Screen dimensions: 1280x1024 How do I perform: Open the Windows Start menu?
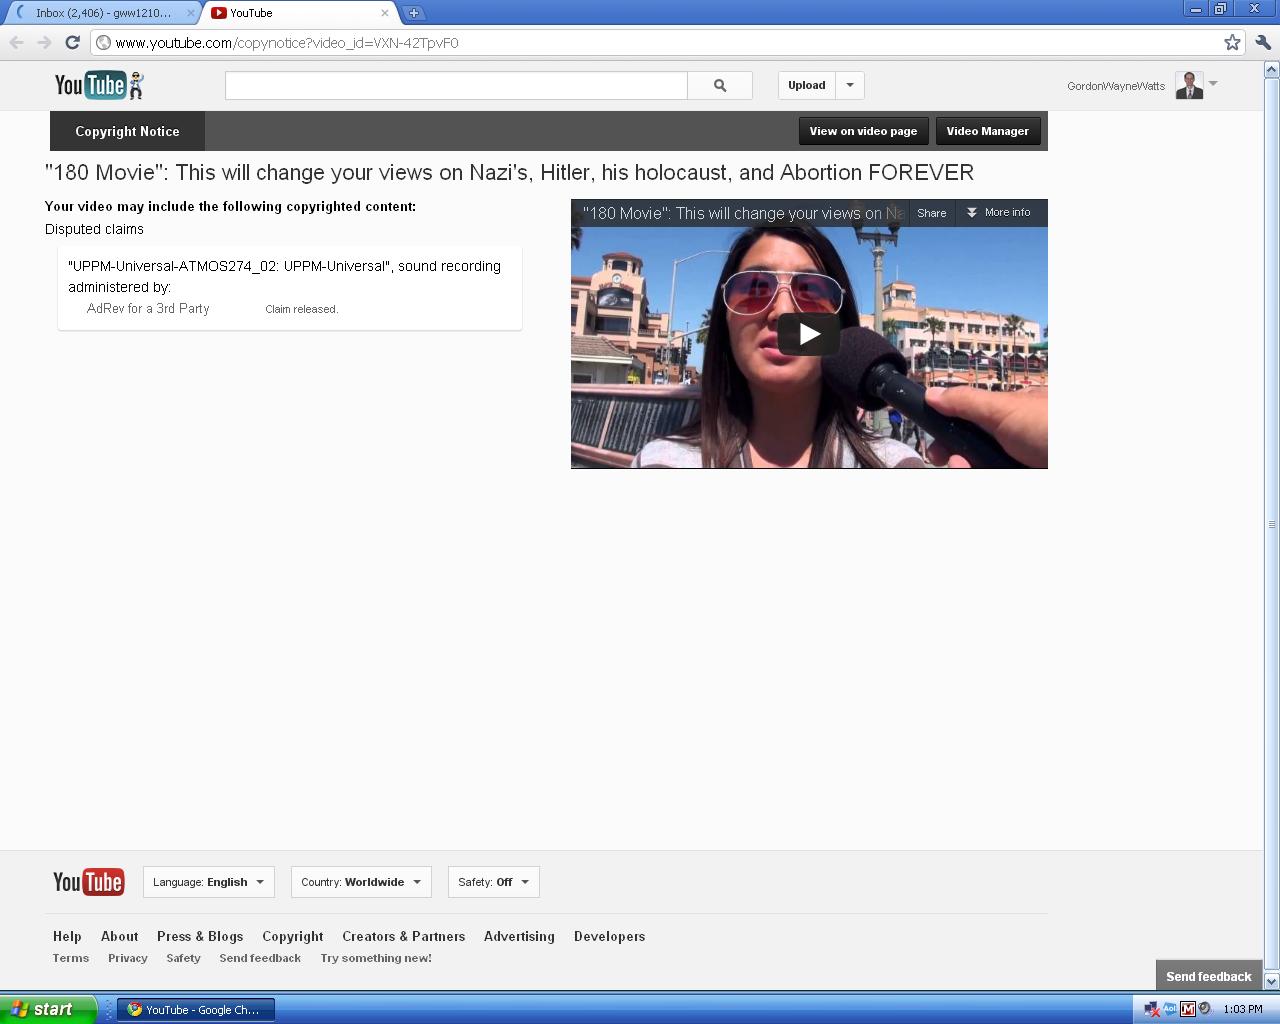(x=47, y=1009)
